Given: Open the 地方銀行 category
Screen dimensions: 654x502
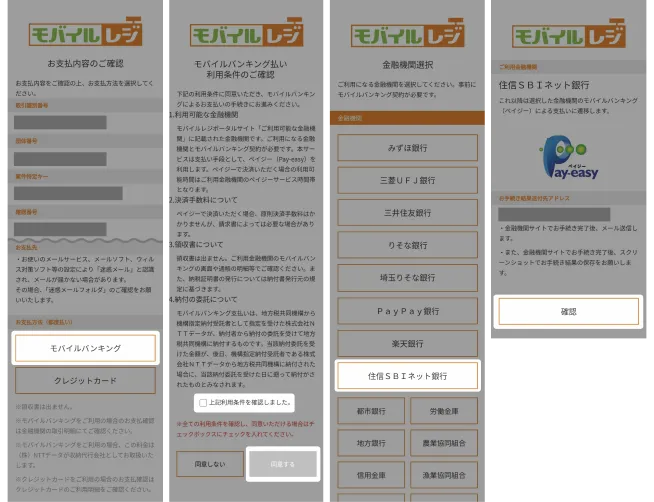Looking at the screenshot, I should (371, 443).
